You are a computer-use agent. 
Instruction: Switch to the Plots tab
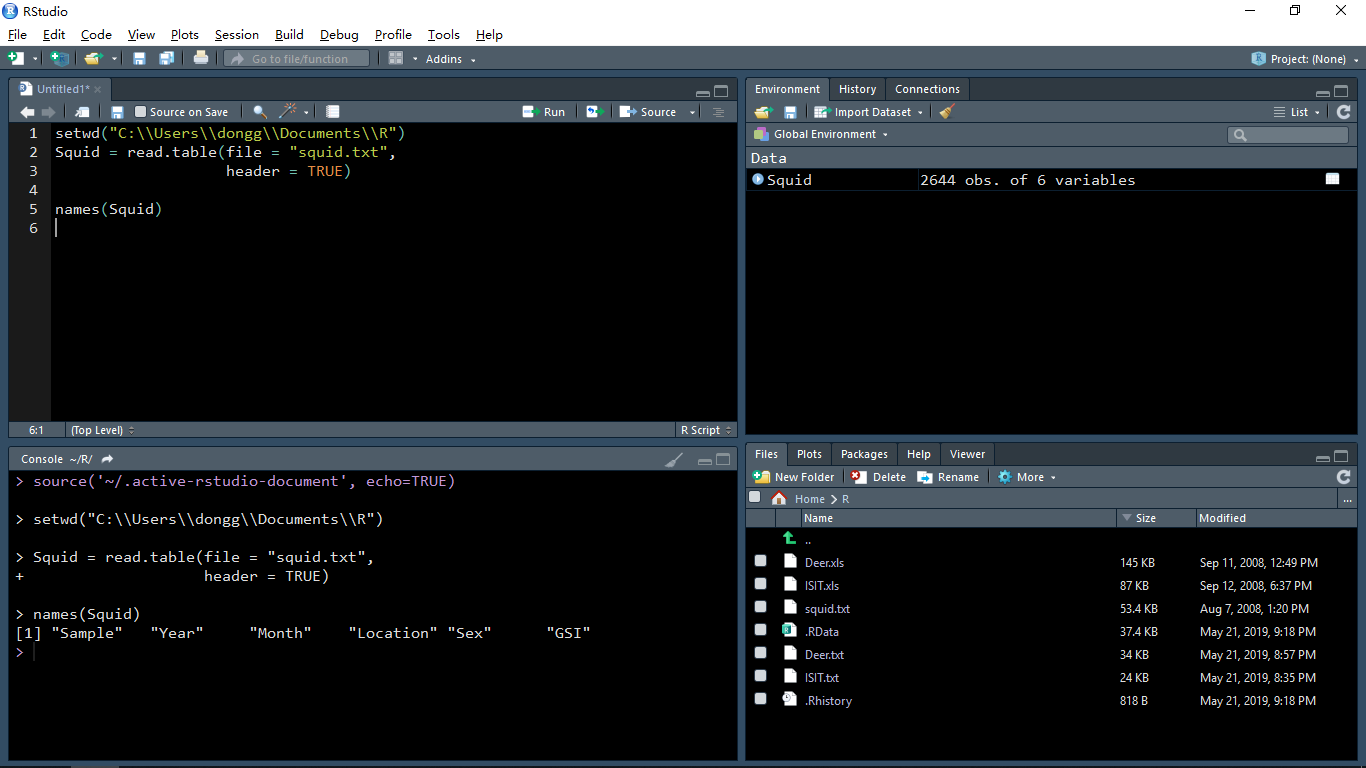click(809, 454)
